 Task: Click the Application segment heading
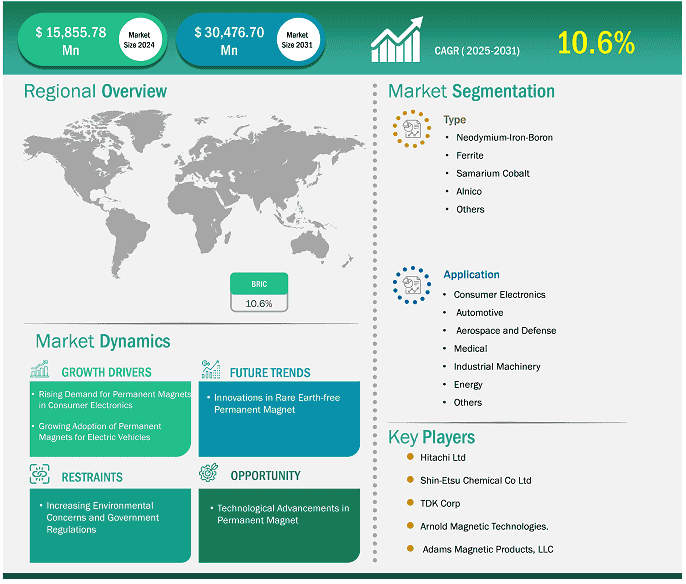coord(471,274)
